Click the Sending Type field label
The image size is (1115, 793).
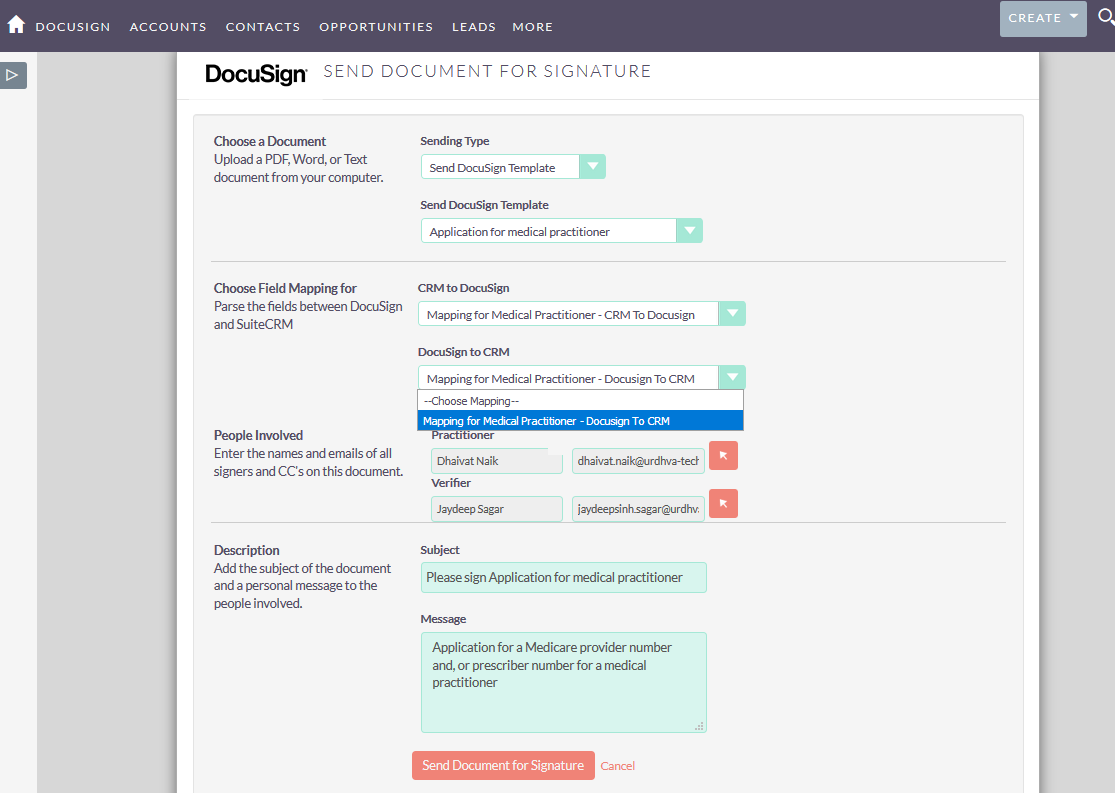point(454,141)
